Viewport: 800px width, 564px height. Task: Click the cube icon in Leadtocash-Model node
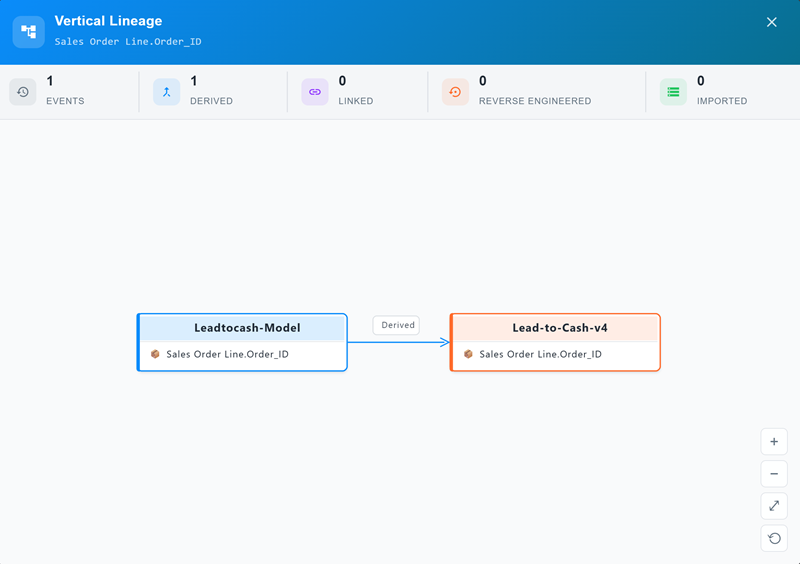155,354
